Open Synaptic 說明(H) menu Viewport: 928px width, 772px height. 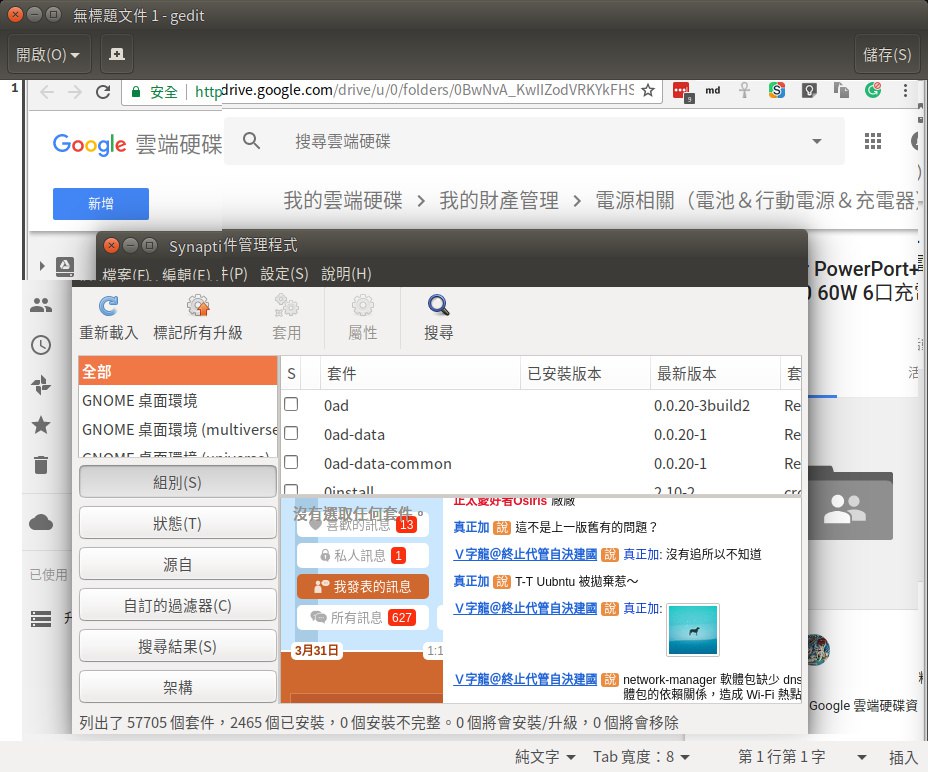pos(346,274)
